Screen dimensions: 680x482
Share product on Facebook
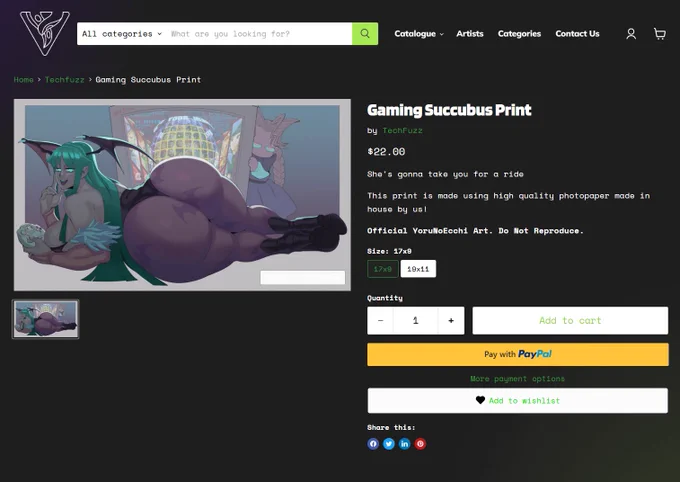click(x=373, y=444)
